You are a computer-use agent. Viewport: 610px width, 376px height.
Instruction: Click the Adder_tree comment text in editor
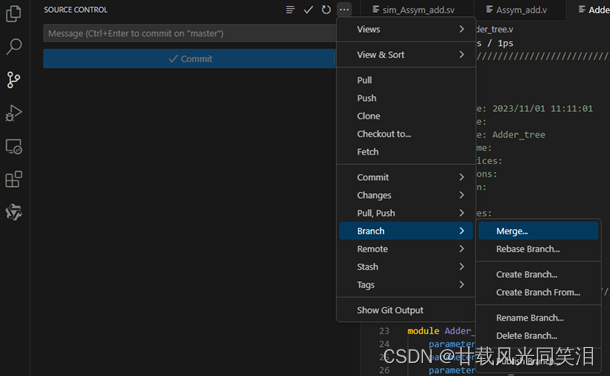519,135
